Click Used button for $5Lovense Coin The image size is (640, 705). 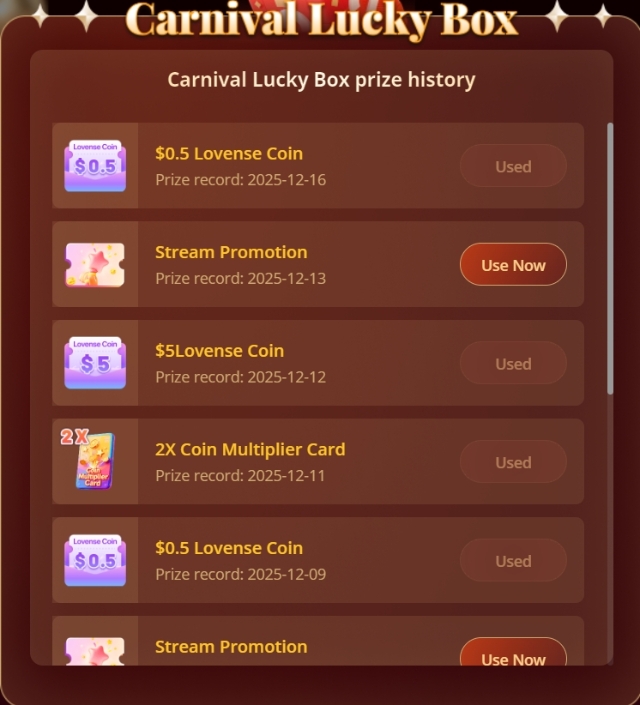[513, 363]
